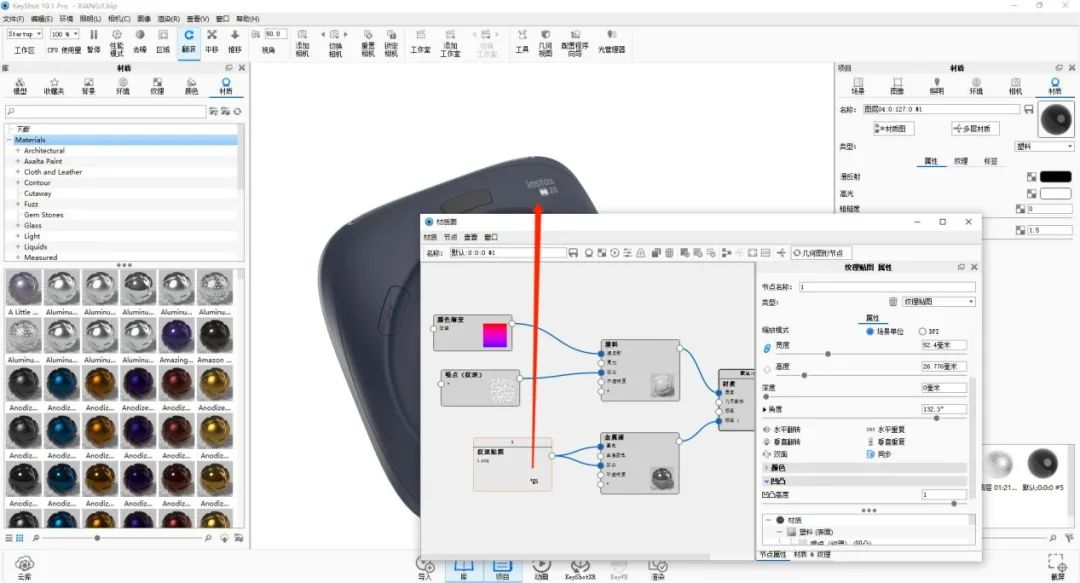
Task: Open the black 漫反射 diffuse color swatch
Action: [x=1056, y=177]
